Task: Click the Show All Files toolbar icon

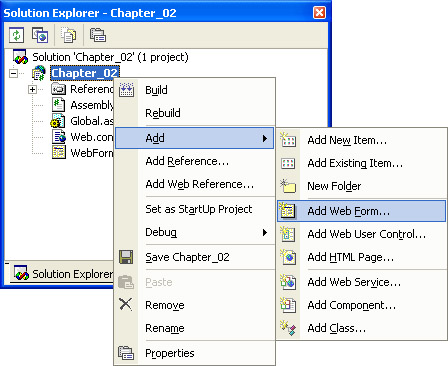Action: click(69, 35)
